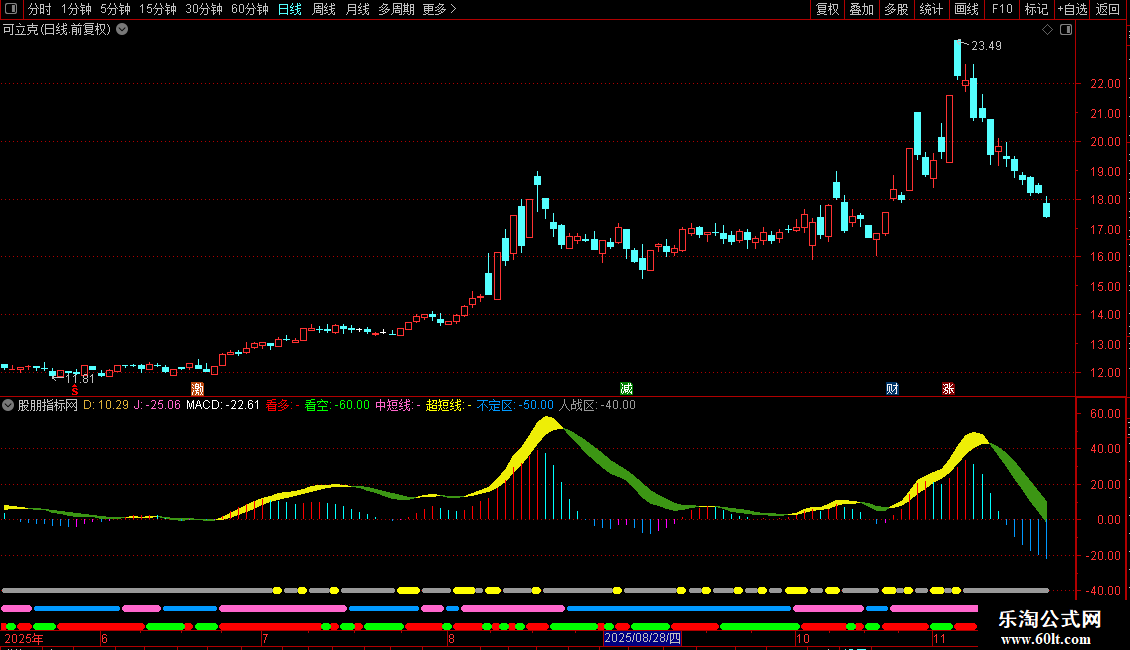The height and width of the screenshot is (650, 1130).
Task: Switch to 分时 view
Action: point(40,9)
